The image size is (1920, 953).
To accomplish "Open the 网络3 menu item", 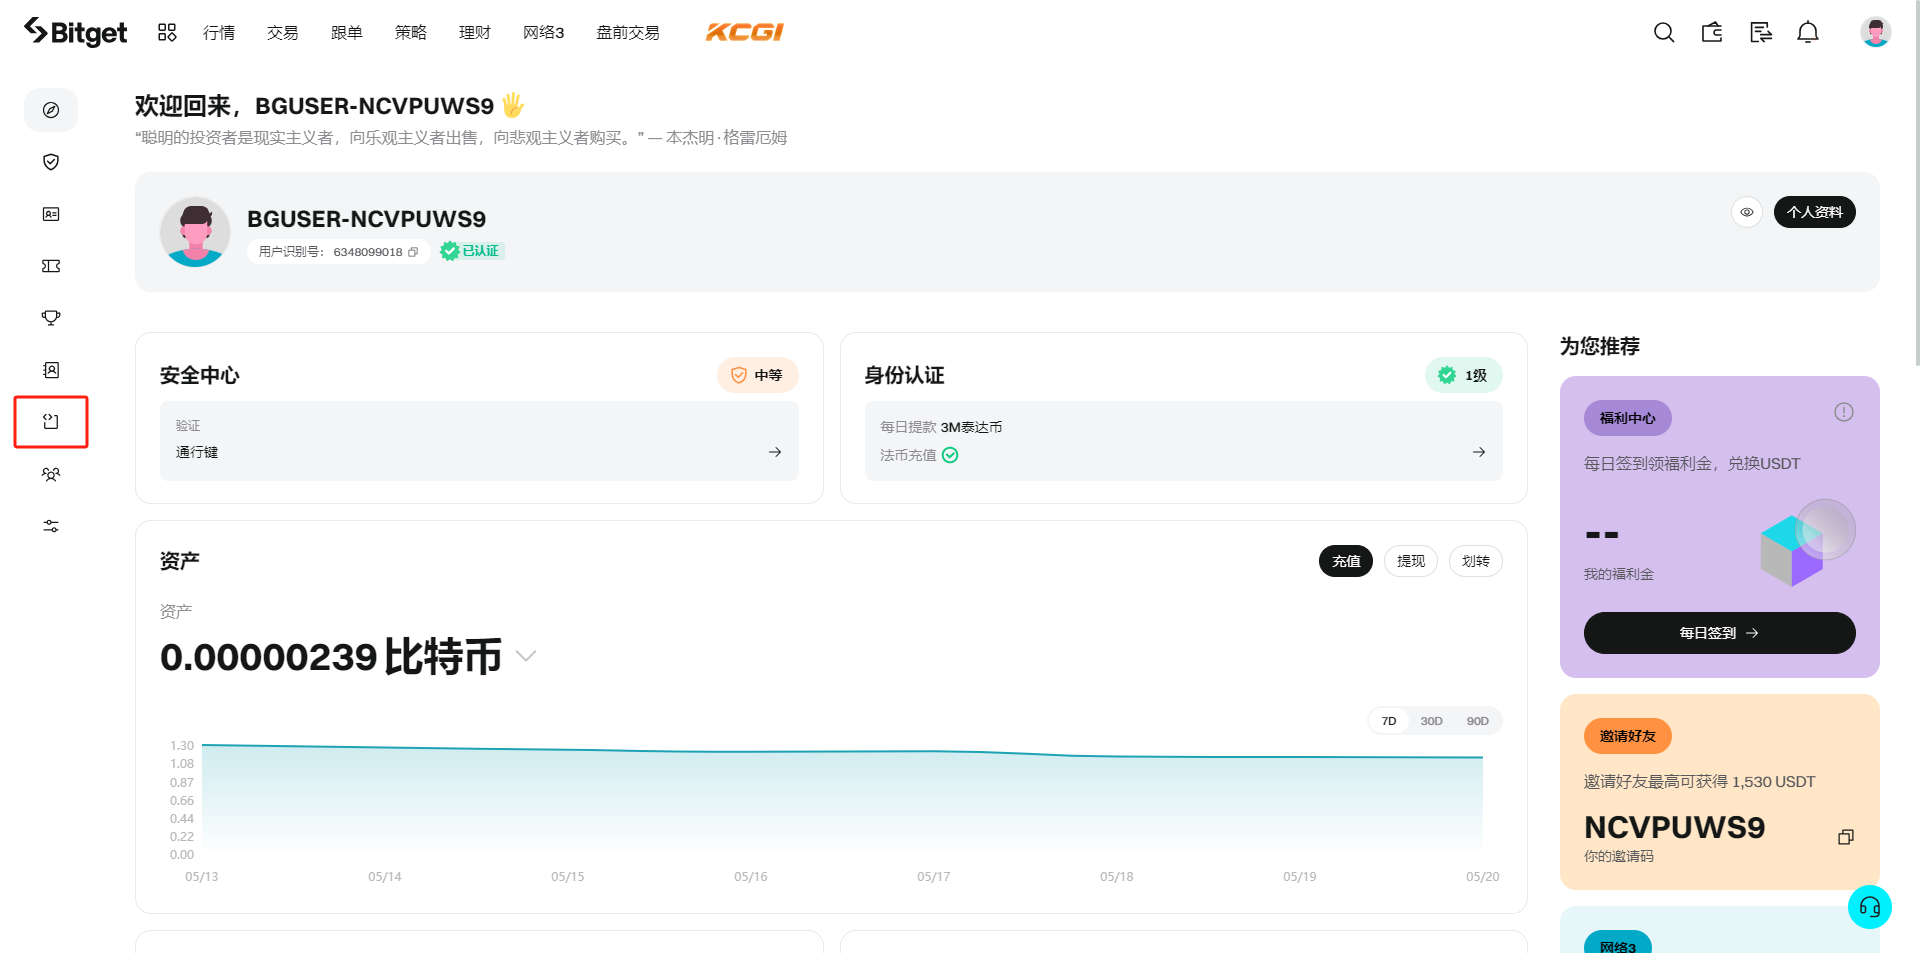I will 543,32.
